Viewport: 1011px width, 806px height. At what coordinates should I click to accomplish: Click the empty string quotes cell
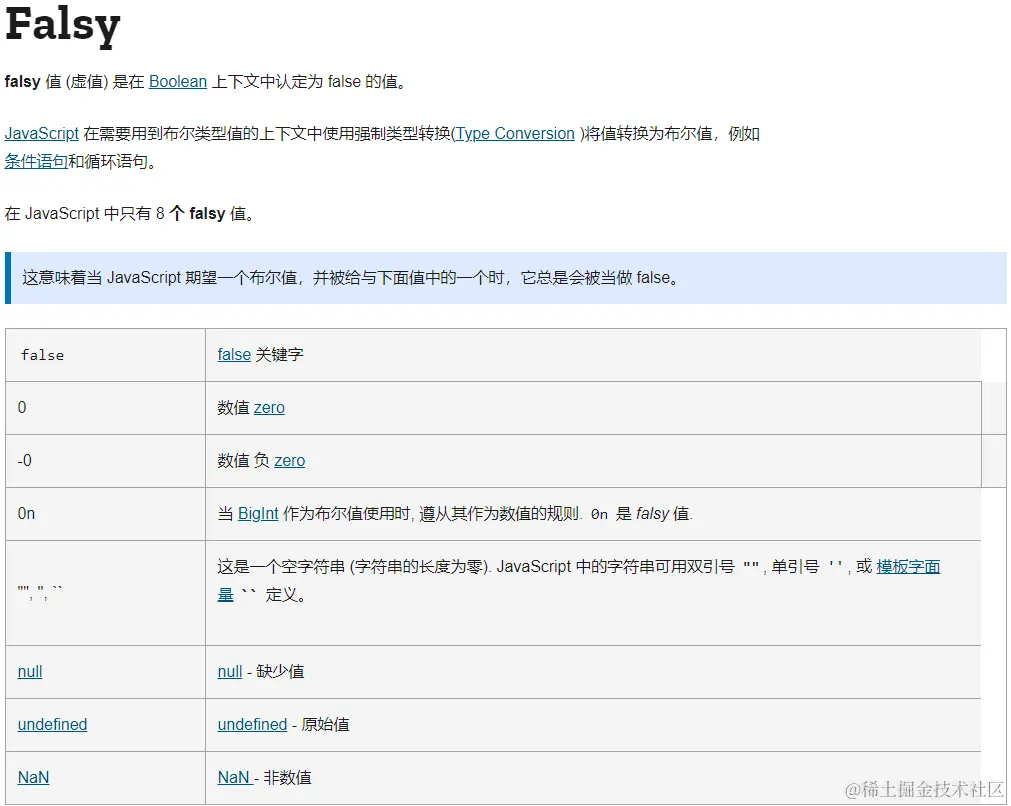pyautogui.click(x=106, y=593)
